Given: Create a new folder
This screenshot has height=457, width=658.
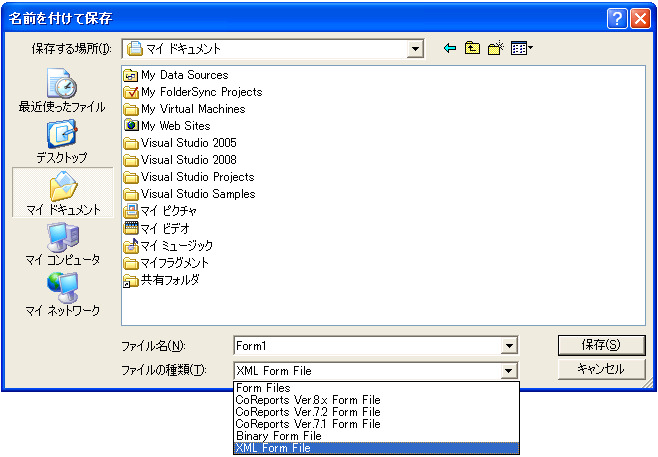Looking at the screenshot, I should tap(496, 48).
